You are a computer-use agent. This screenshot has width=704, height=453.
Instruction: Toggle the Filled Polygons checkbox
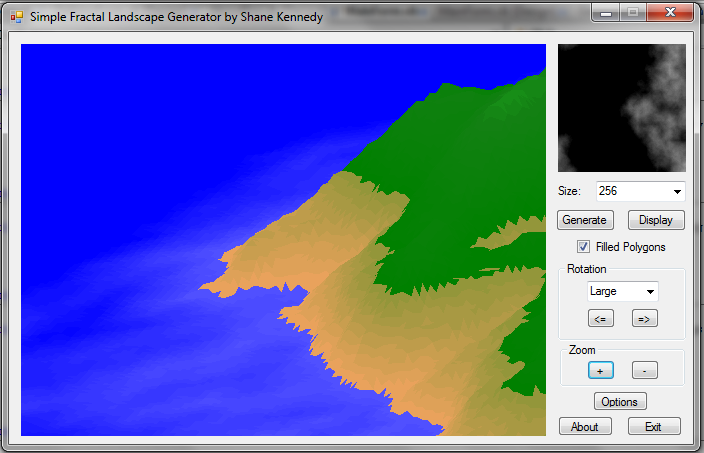(x=583, y=246)
